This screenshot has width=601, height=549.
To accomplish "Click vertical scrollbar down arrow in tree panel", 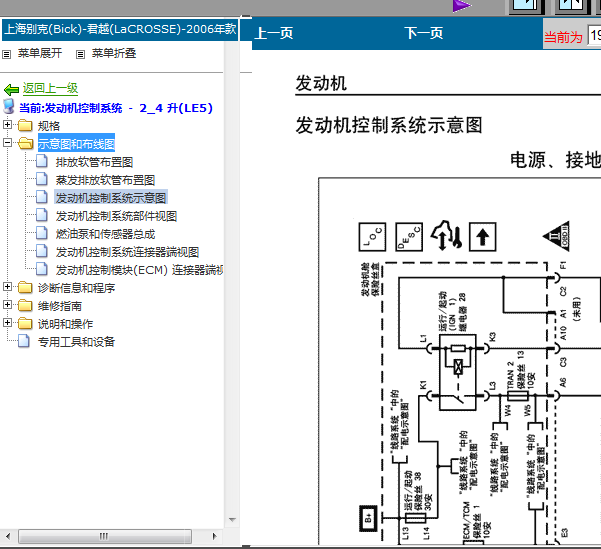I will [x=232, y=520].
